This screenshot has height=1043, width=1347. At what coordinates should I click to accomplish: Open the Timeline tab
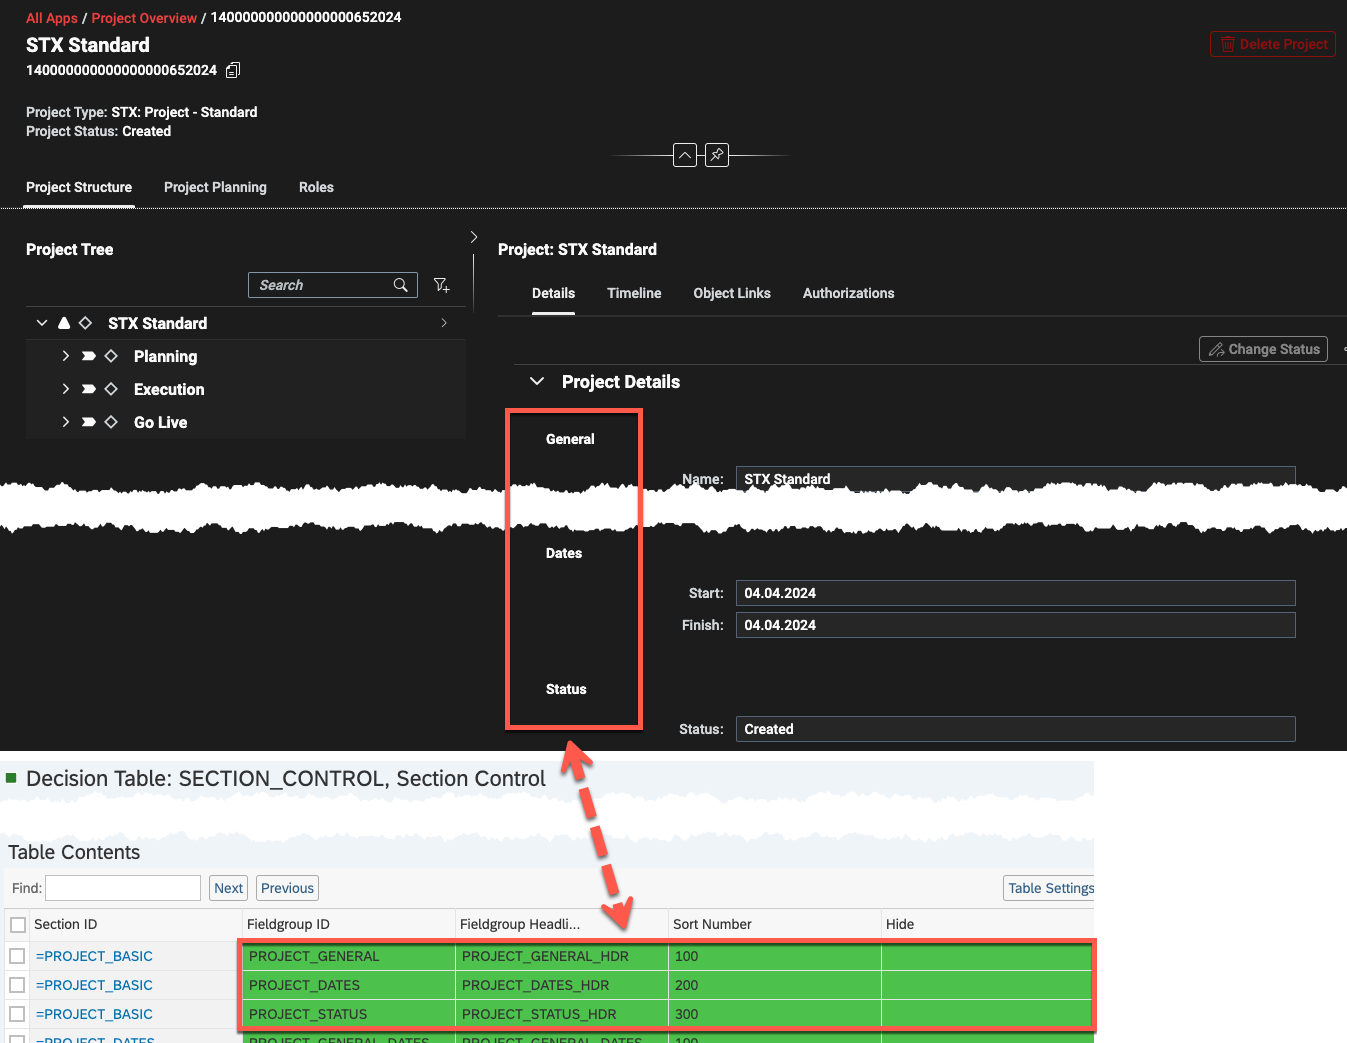point(634,293)
